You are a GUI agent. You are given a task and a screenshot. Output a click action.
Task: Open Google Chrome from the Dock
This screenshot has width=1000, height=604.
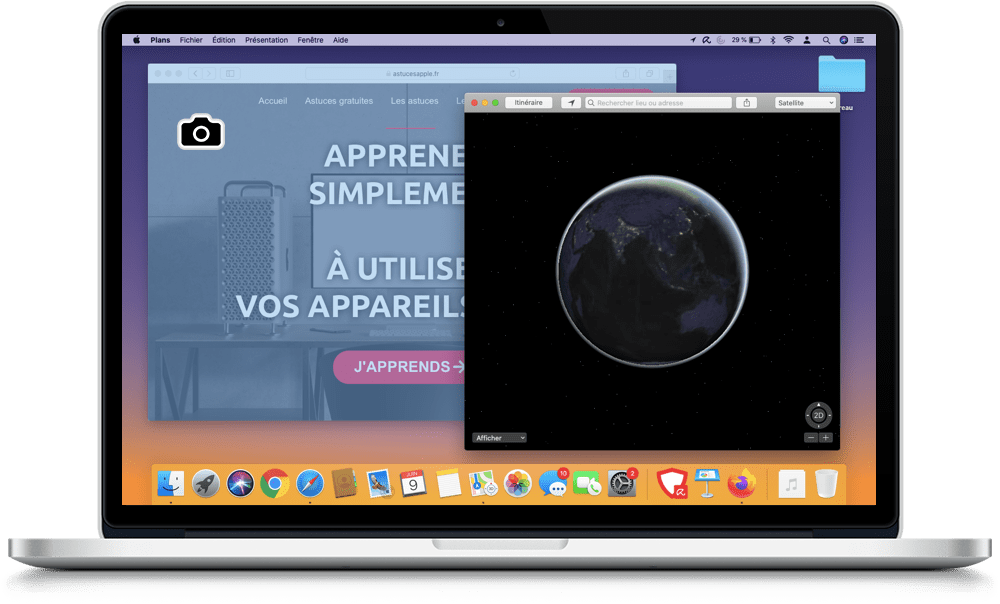[x=275, y=484]
